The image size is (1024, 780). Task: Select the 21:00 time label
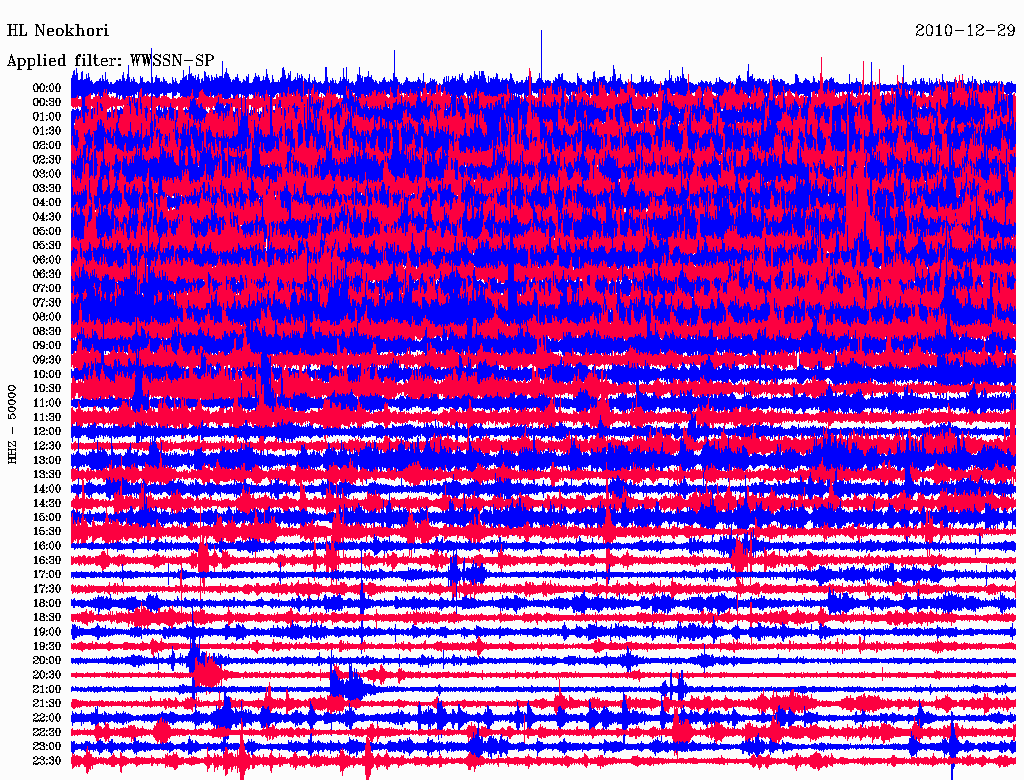(x=47, y=690)
